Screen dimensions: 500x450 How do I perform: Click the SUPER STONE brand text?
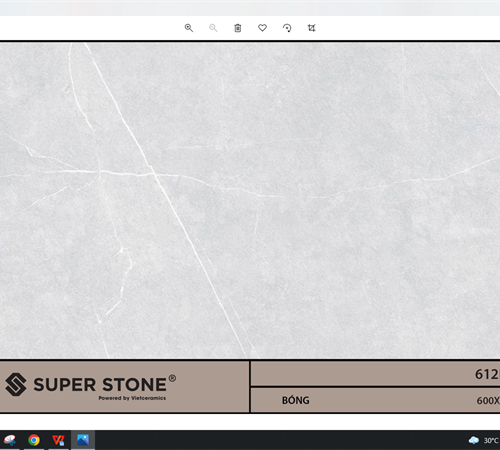(x=100, y=385)
